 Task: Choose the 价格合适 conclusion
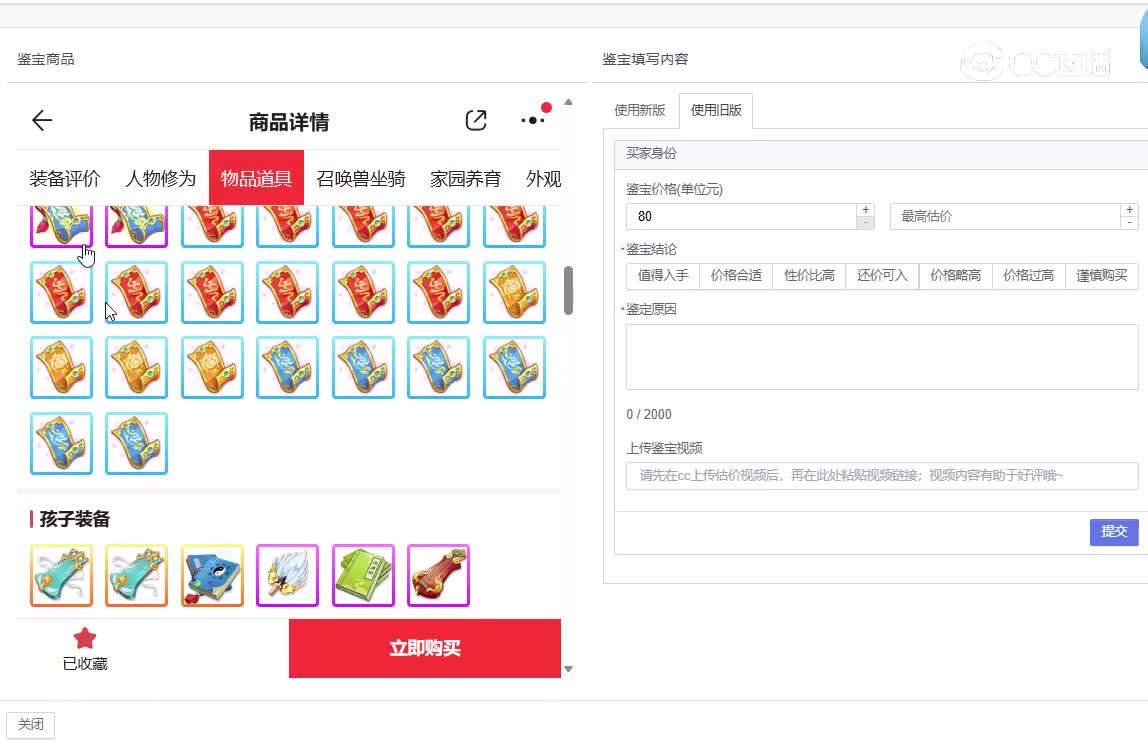coord(737,275)
